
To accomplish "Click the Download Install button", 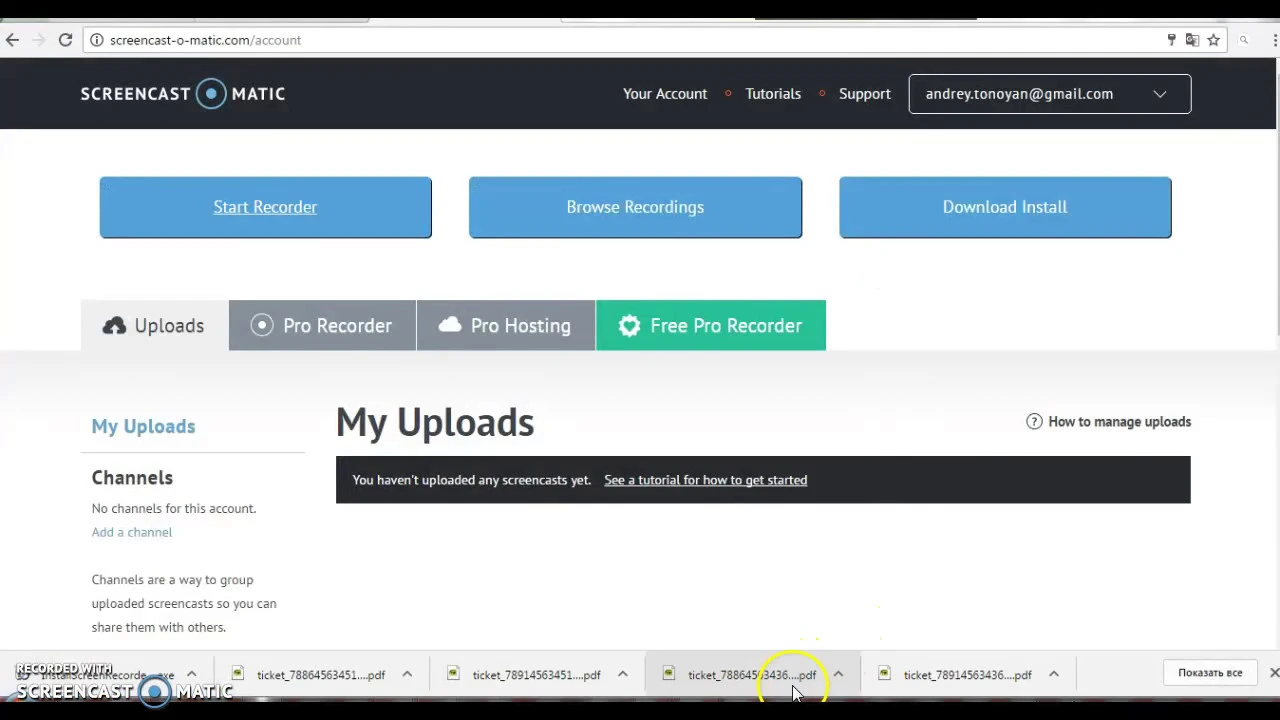I will tap(1005, 207).
